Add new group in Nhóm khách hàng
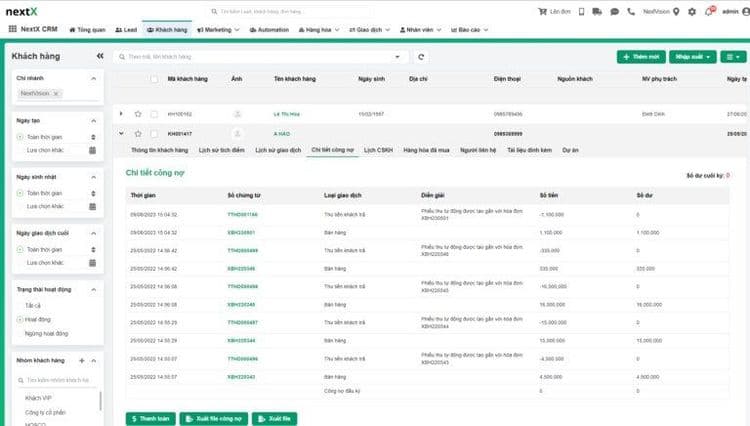750x426 pixels. point(82,360)
